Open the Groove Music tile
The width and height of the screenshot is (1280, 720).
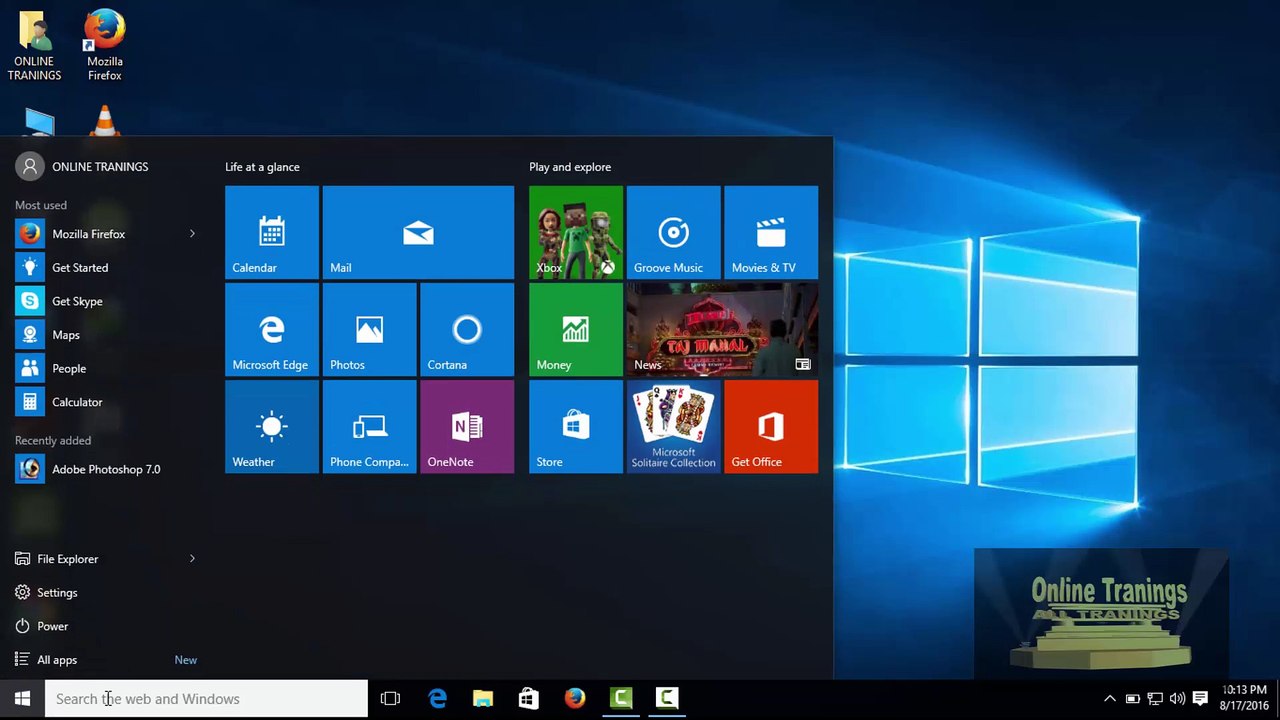pyautogui.click(x=673, y=232)
